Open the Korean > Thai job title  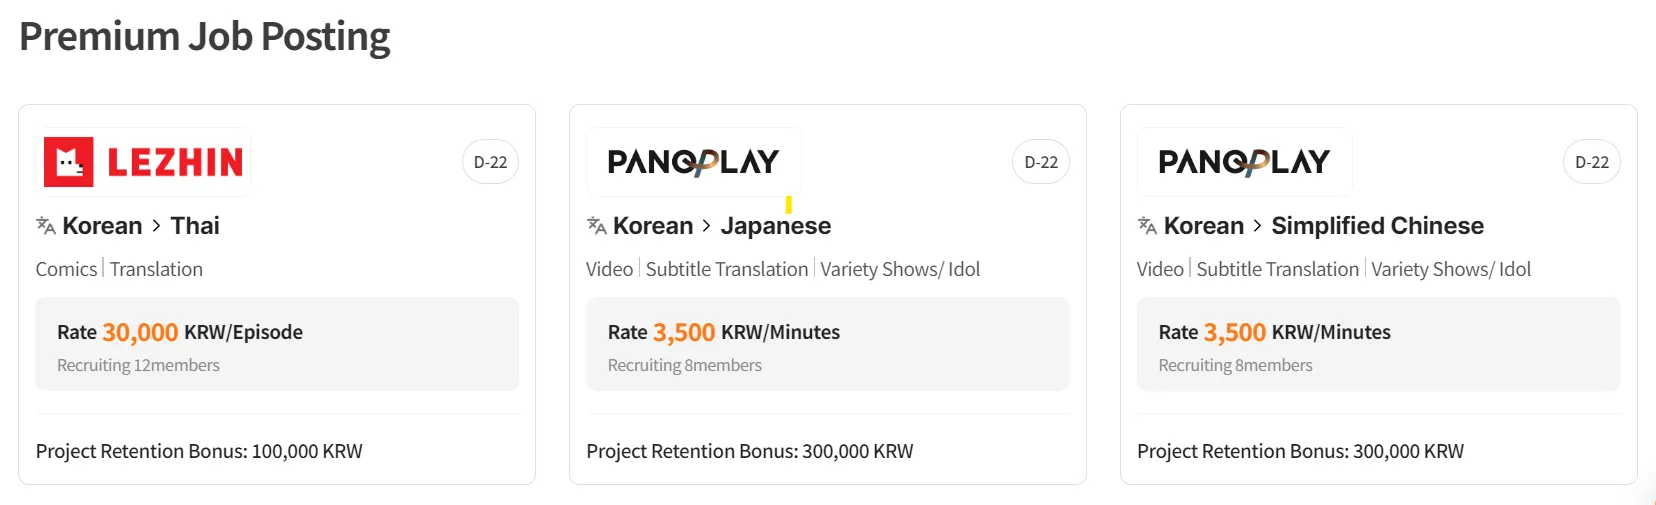click(140, 226)
